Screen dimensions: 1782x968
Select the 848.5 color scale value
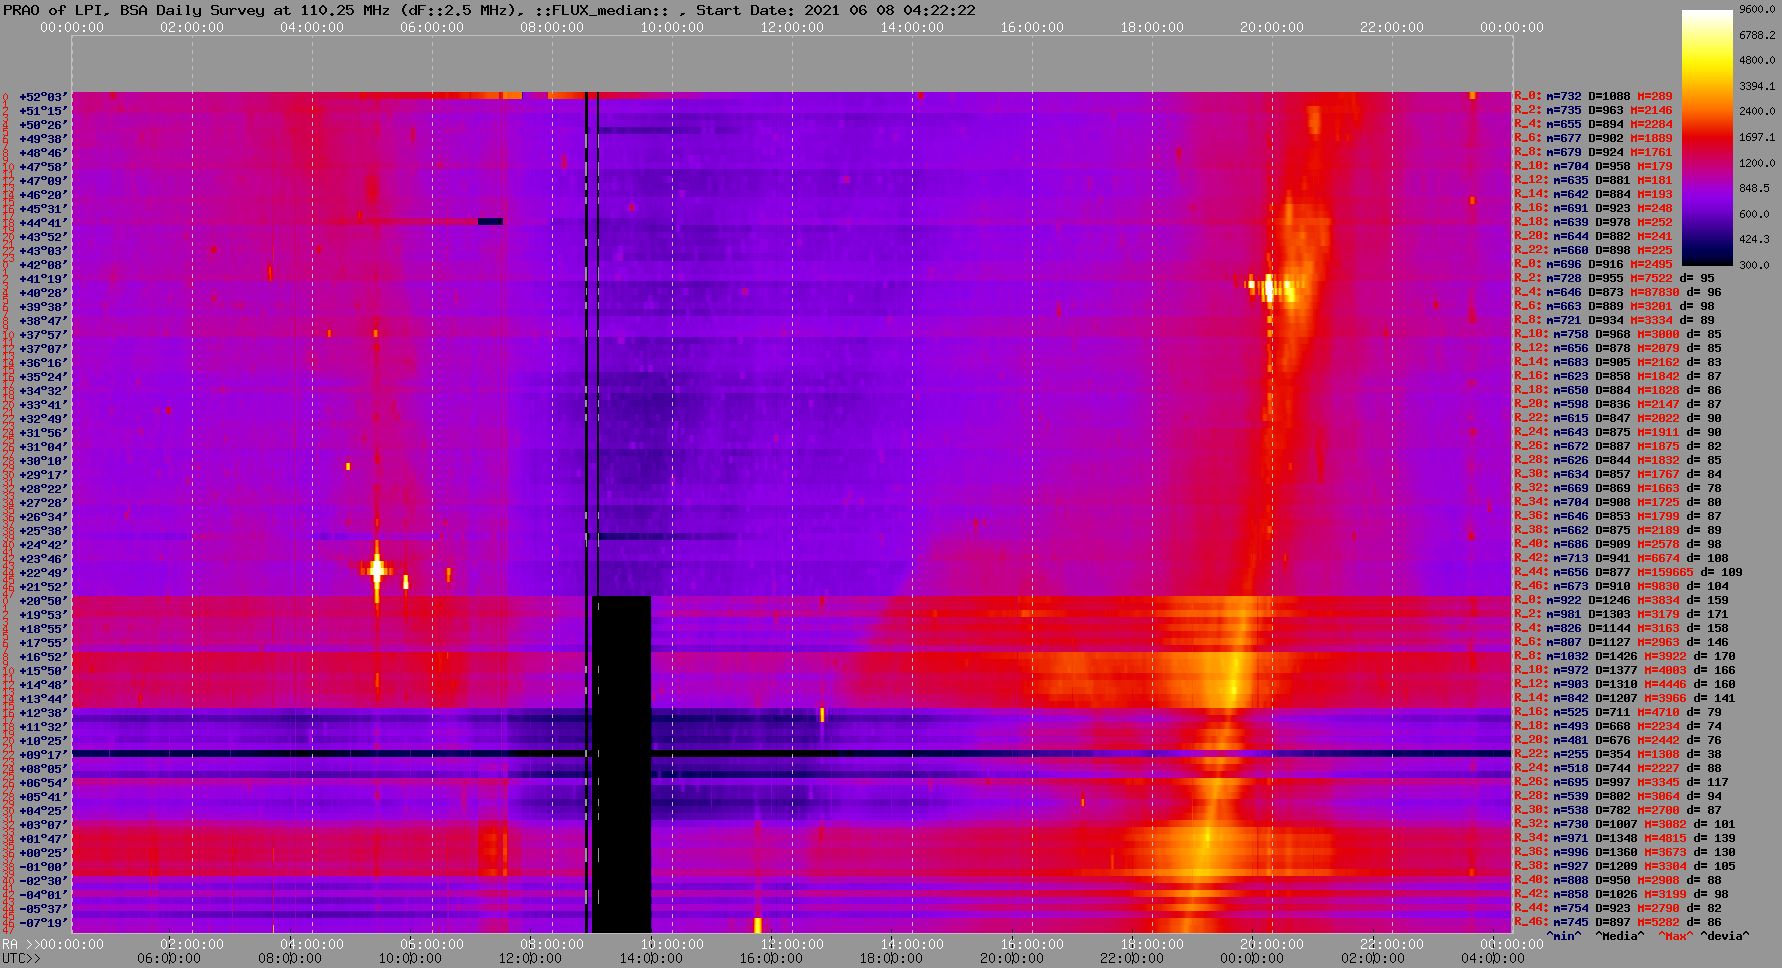pyautogui.click(x=1754, y=188)
